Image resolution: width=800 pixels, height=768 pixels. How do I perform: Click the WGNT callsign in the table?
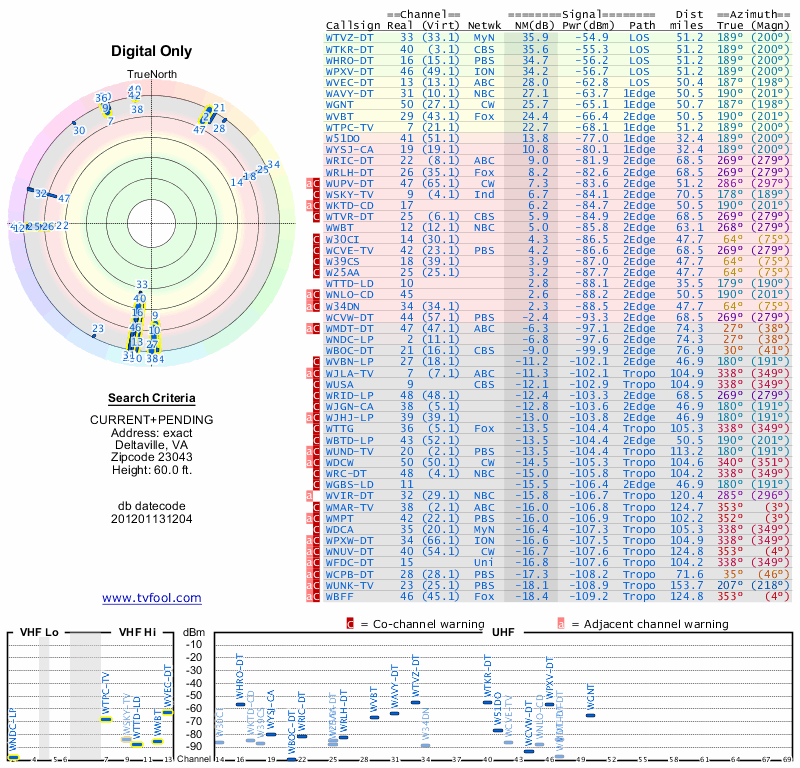point(342,103)
